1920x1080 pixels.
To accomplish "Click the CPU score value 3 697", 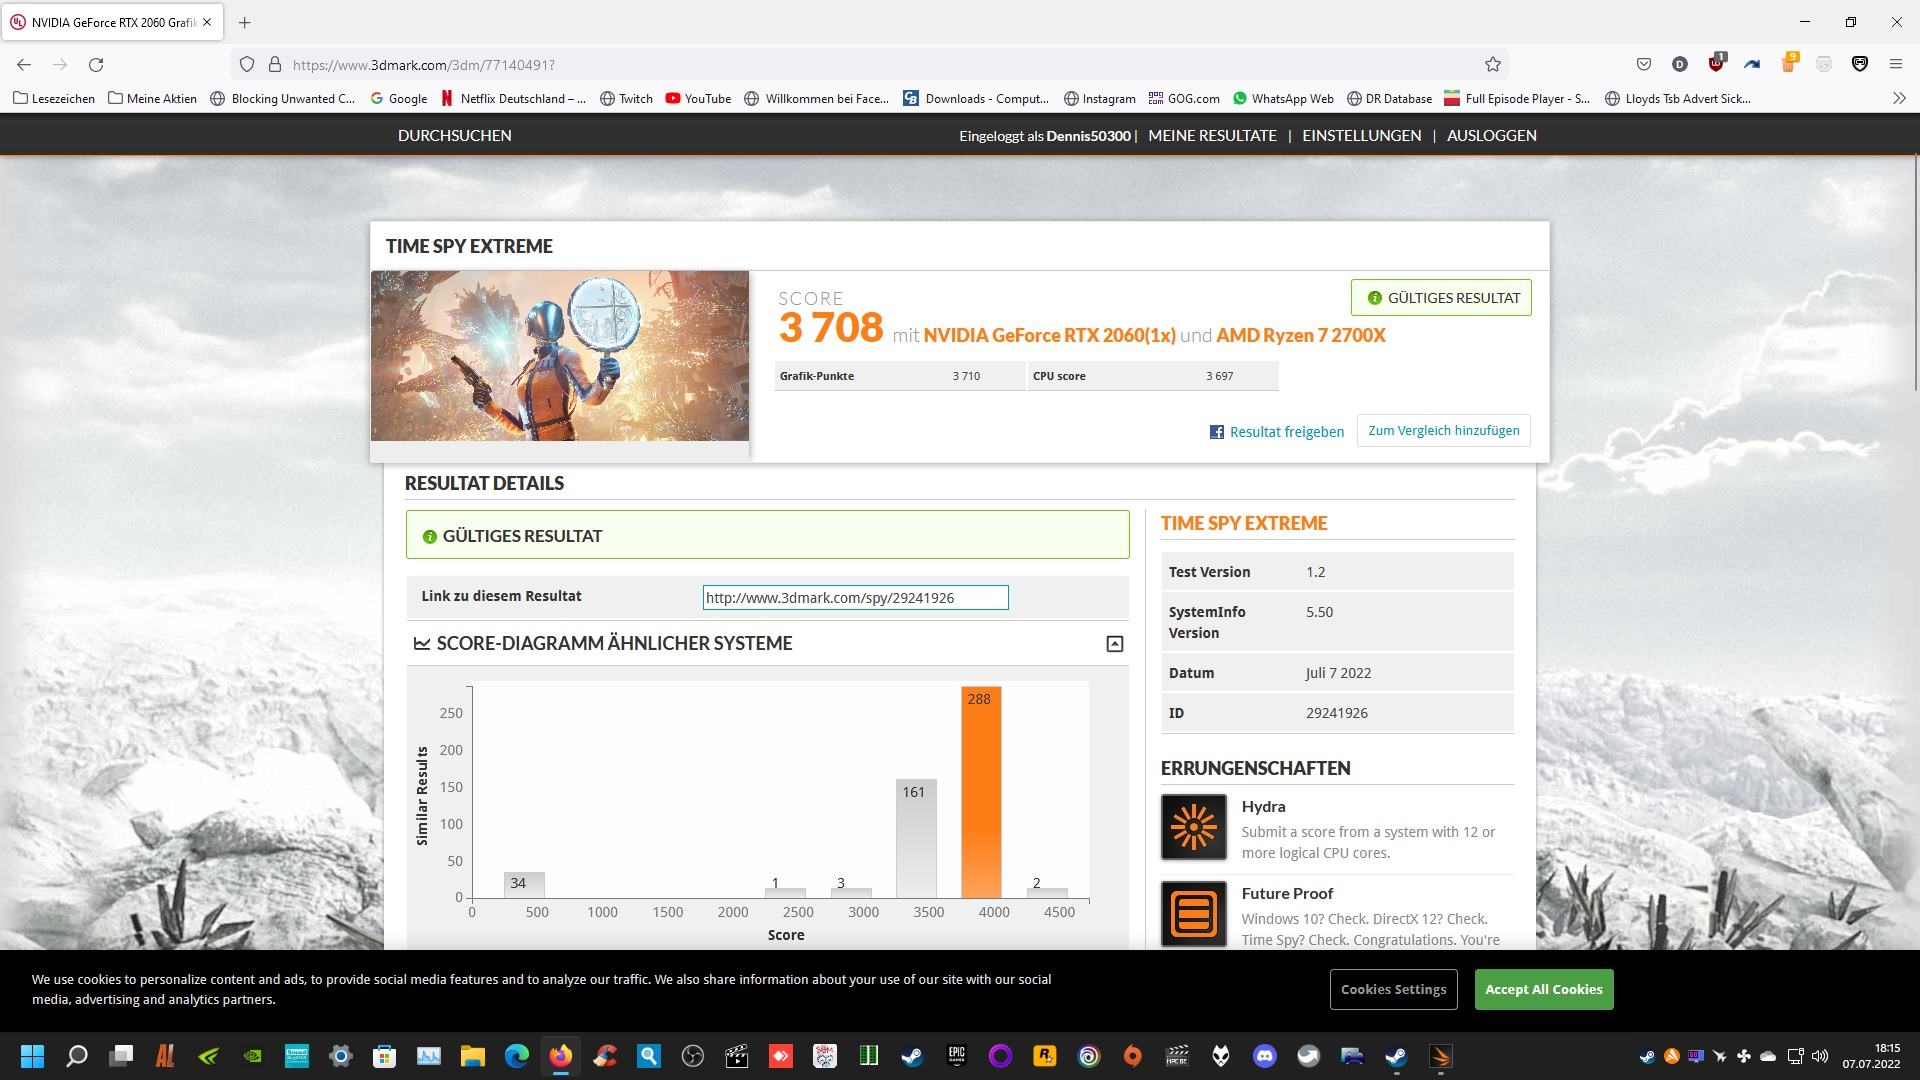I will 1219,376.
